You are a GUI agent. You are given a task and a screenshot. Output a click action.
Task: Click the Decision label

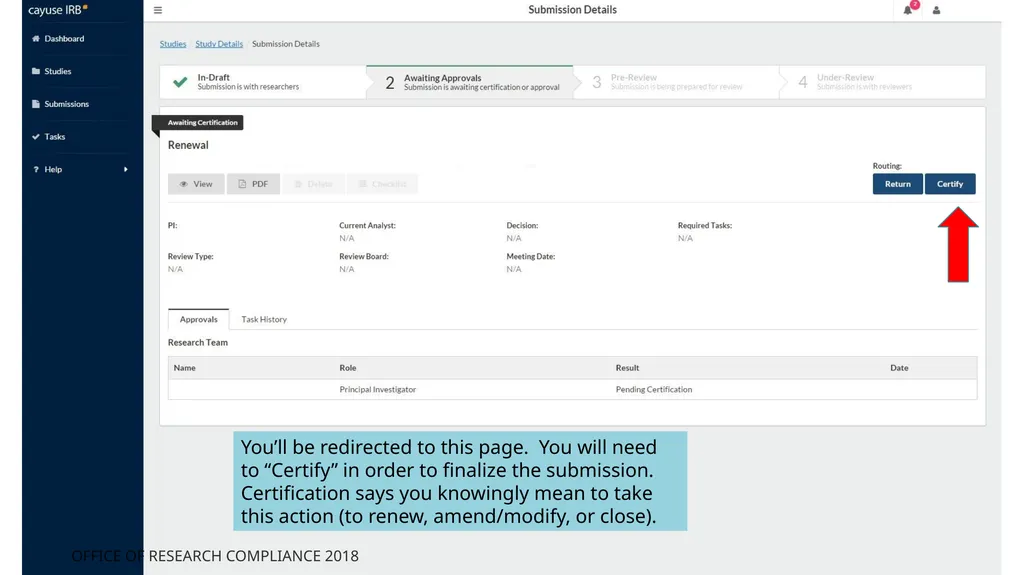[x=522, y=225]
